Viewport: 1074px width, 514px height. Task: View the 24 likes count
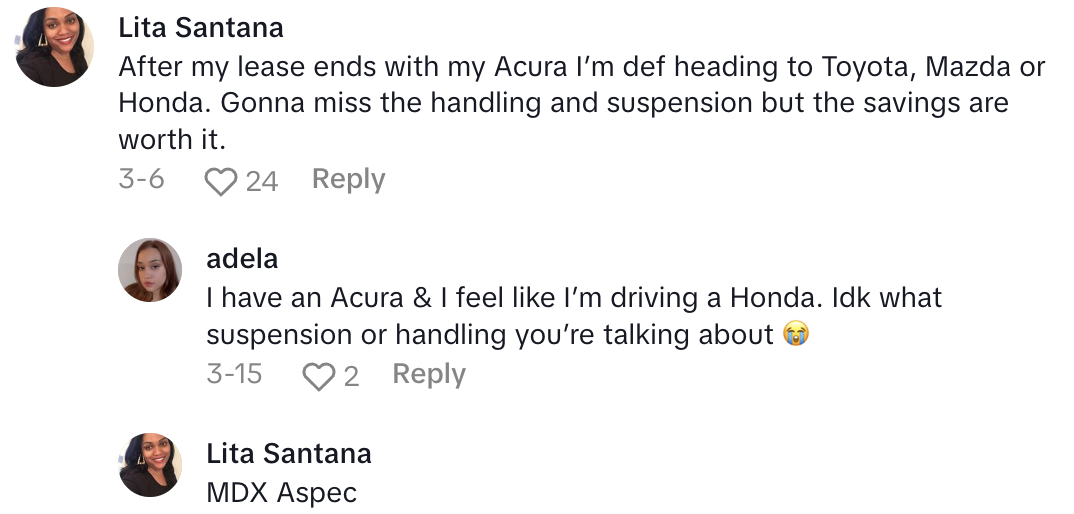coord(262,181)
